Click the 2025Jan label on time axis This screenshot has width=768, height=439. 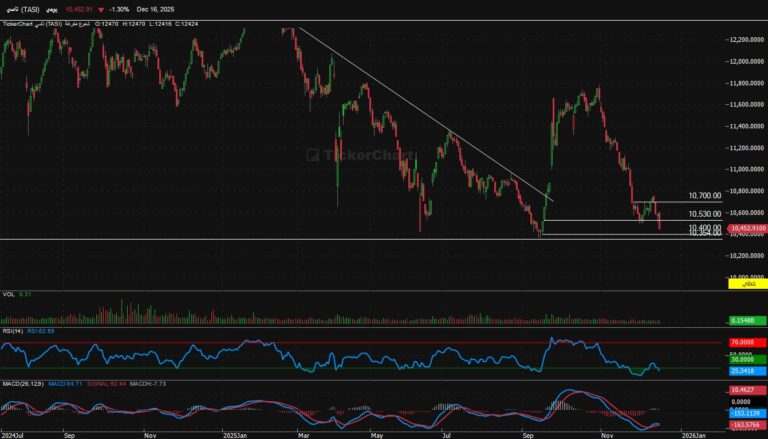[x=235, y=435]
